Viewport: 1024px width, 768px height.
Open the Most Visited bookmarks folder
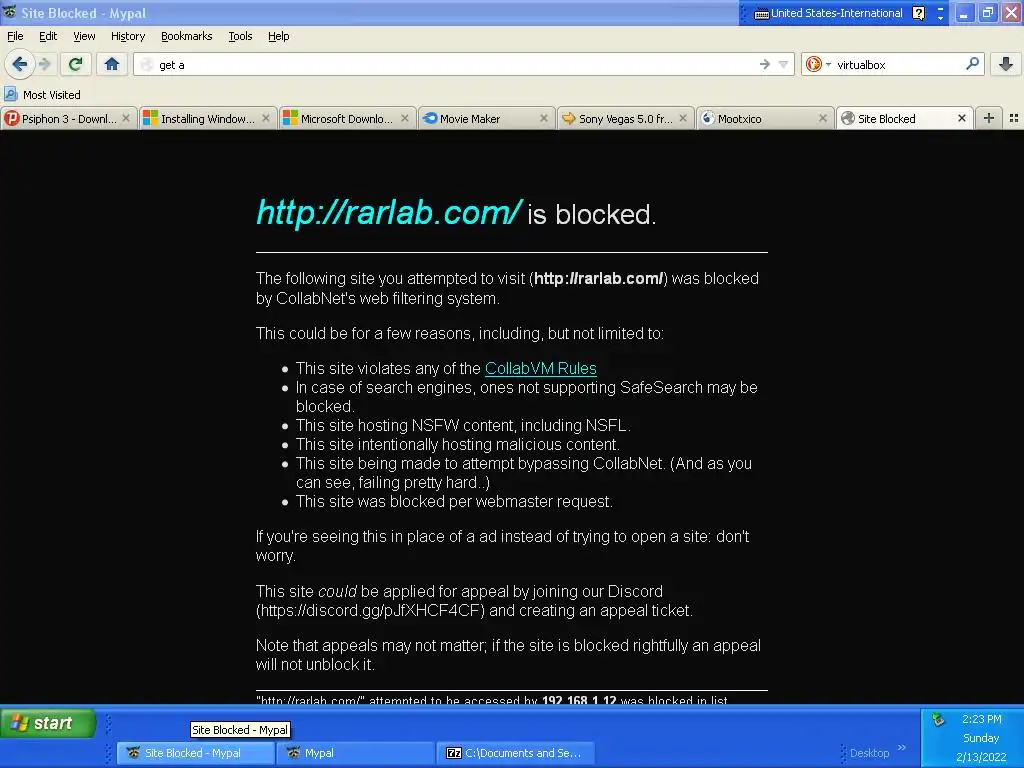pyautogui.click(x=42, y=95)
